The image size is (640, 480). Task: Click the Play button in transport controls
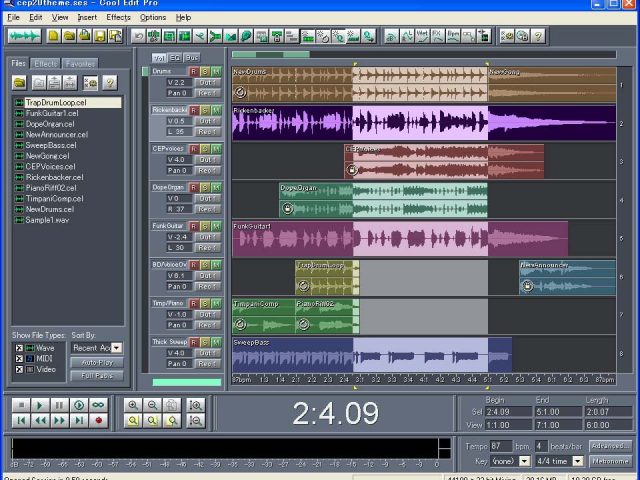pos(39,405)
